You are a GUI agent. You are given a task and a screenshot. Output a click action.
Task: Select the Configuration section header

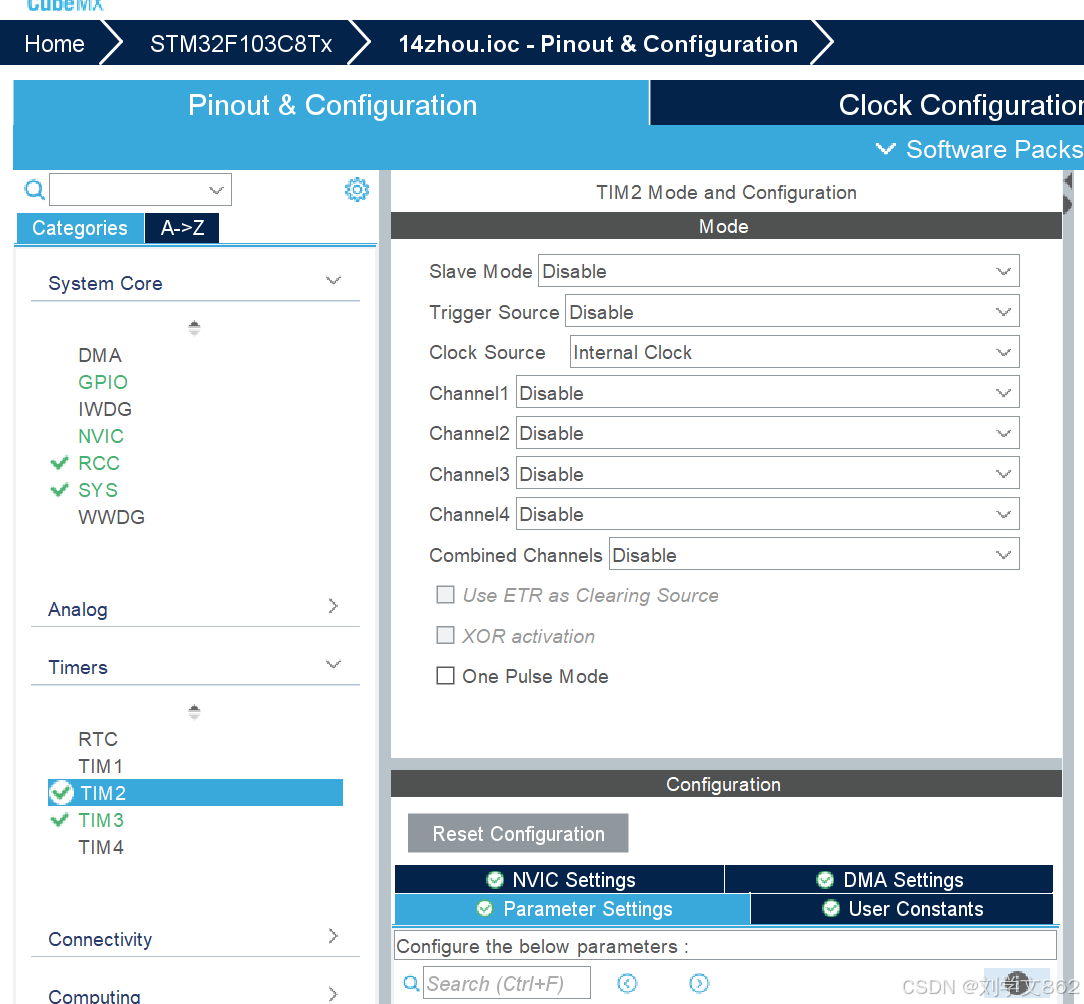coord(726,784)
